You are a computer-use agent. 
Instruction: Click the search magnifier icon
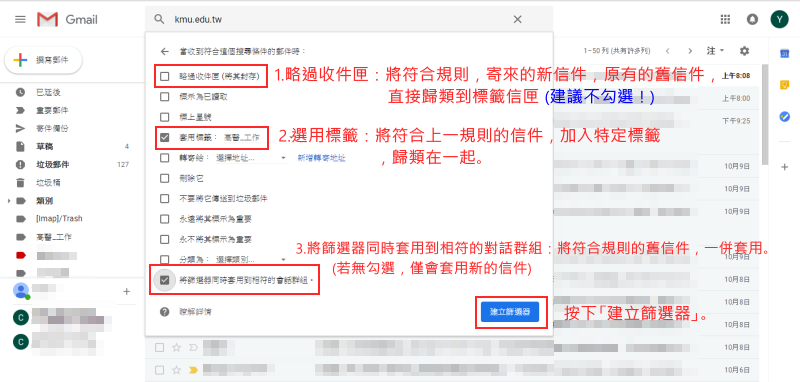click(160, 19)
